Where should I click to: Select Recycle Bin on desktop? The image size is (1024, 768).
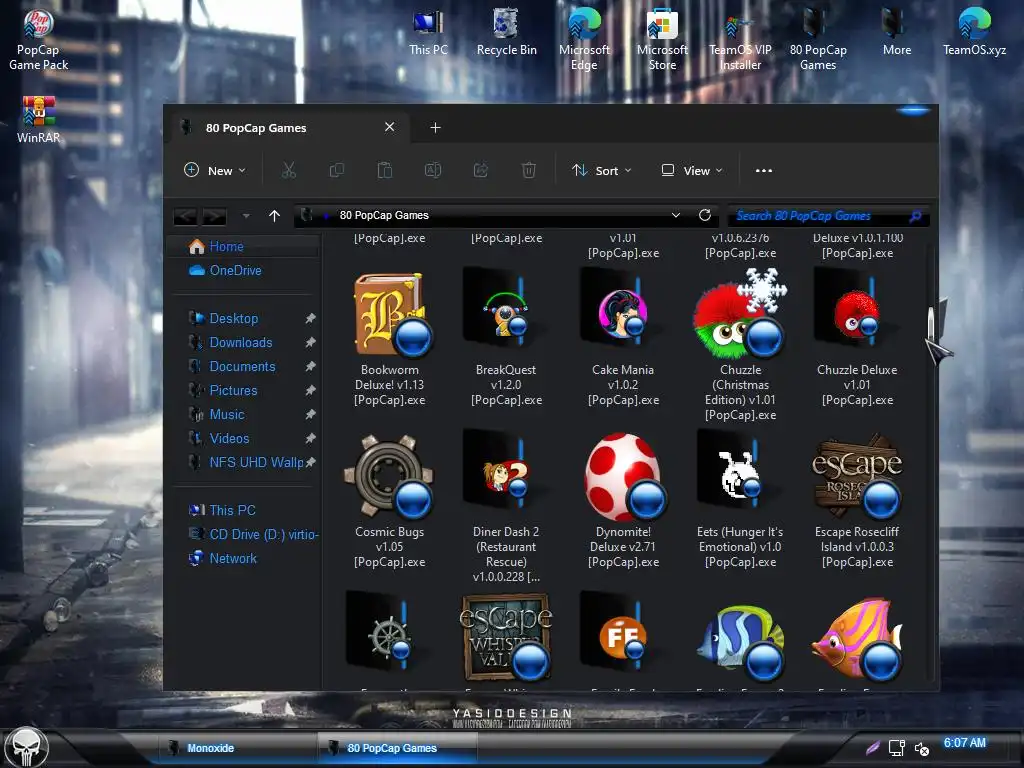506,33
